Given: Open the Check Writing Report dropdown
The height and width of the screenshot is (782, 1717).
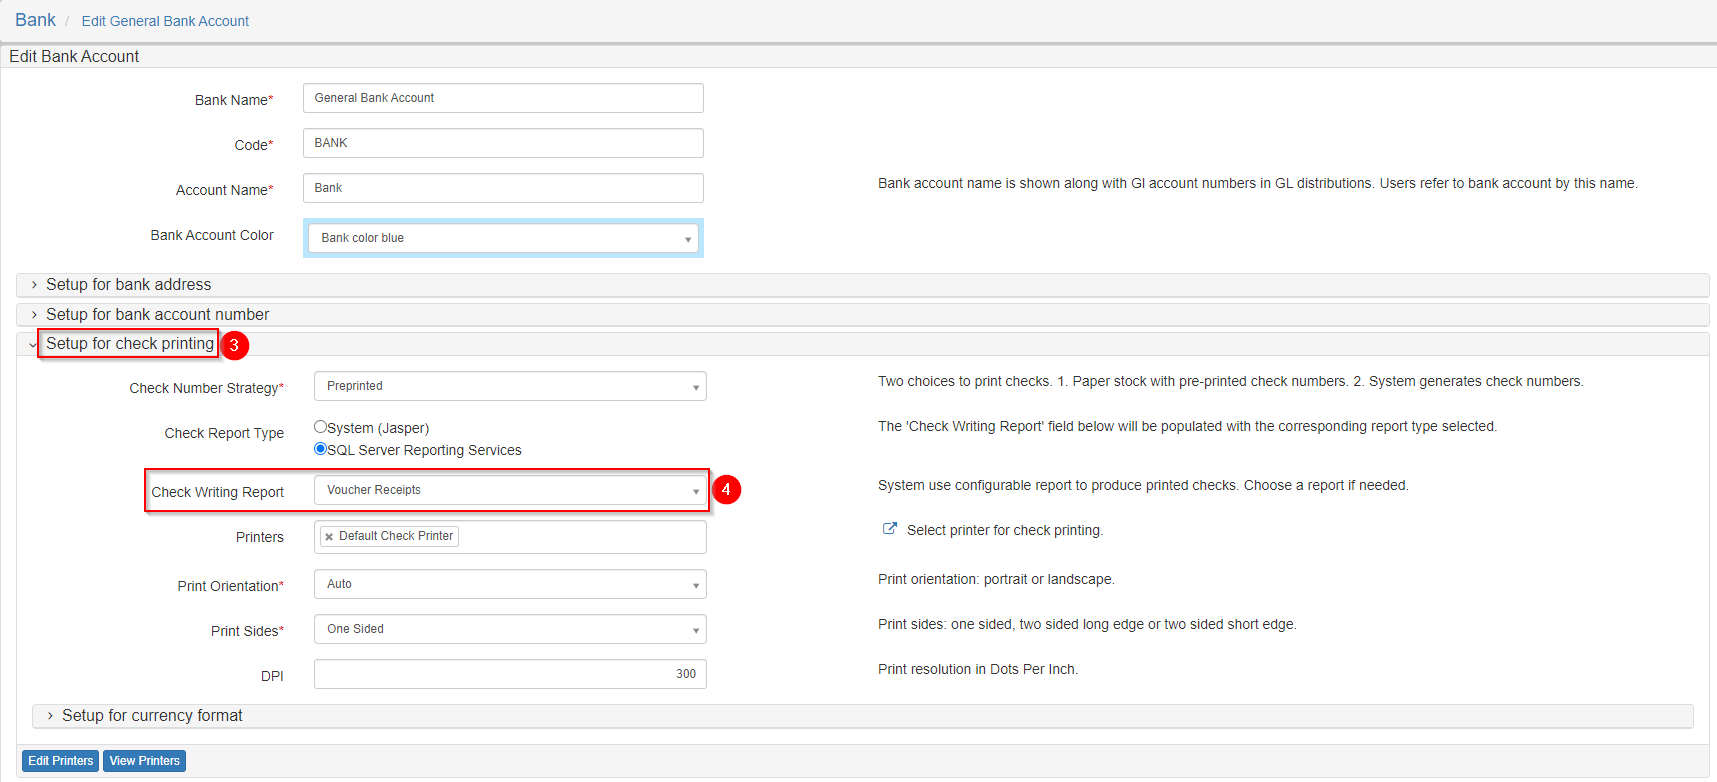Looking at the screenshot, I should (510, 490).
